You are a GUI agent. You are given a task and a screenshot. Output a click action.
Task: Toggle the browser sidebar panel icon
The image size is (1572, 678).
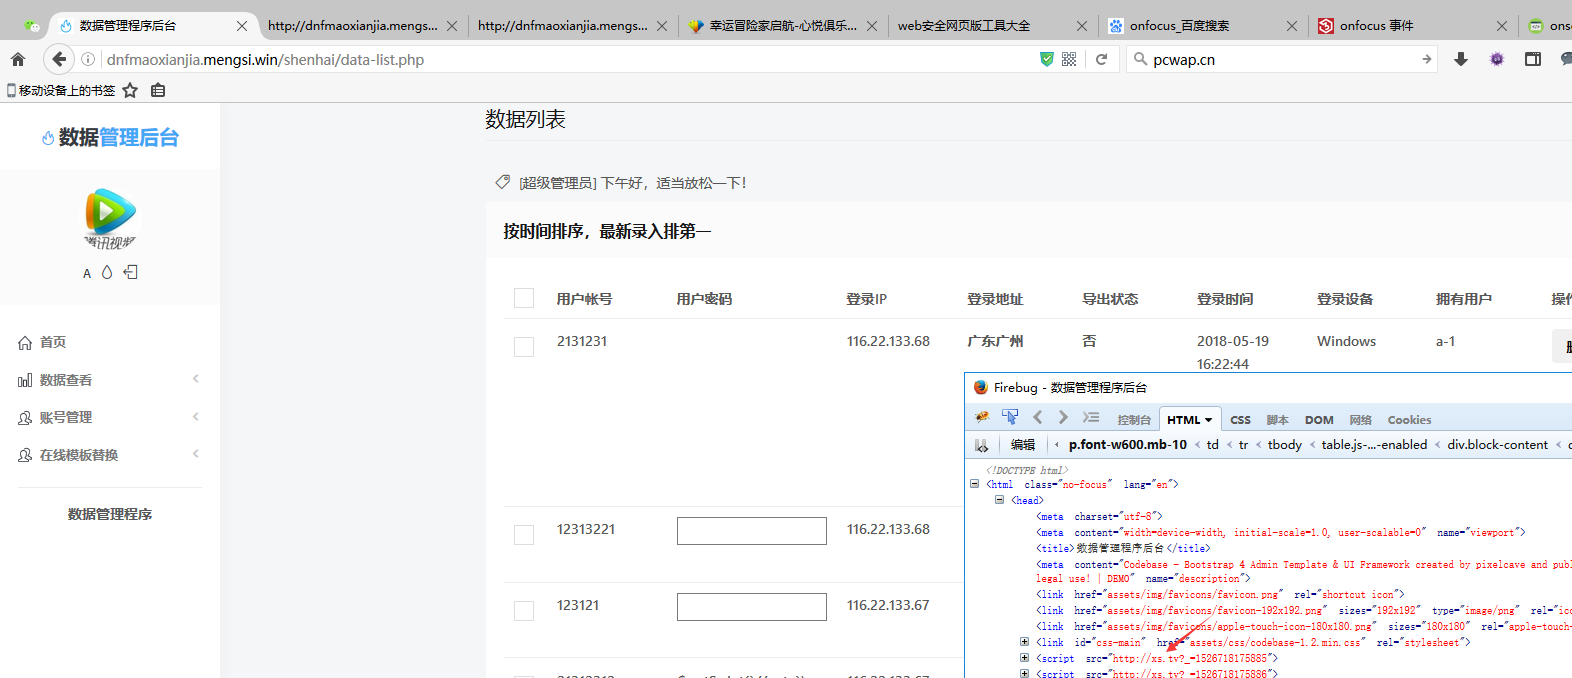pyautogui.click(x=1532, y=59)
